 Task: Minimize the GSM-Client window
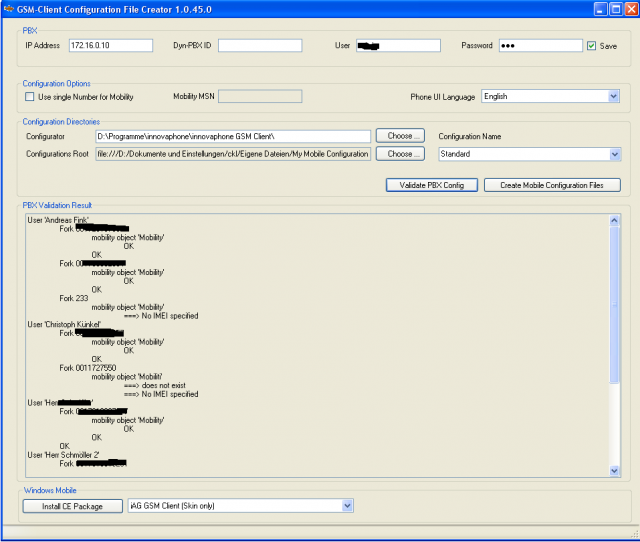click(x=600, y=9)
